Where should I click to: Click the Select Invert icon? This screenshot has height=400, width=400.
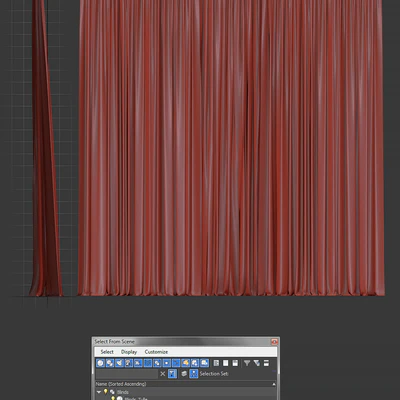(x=235, y=363)
